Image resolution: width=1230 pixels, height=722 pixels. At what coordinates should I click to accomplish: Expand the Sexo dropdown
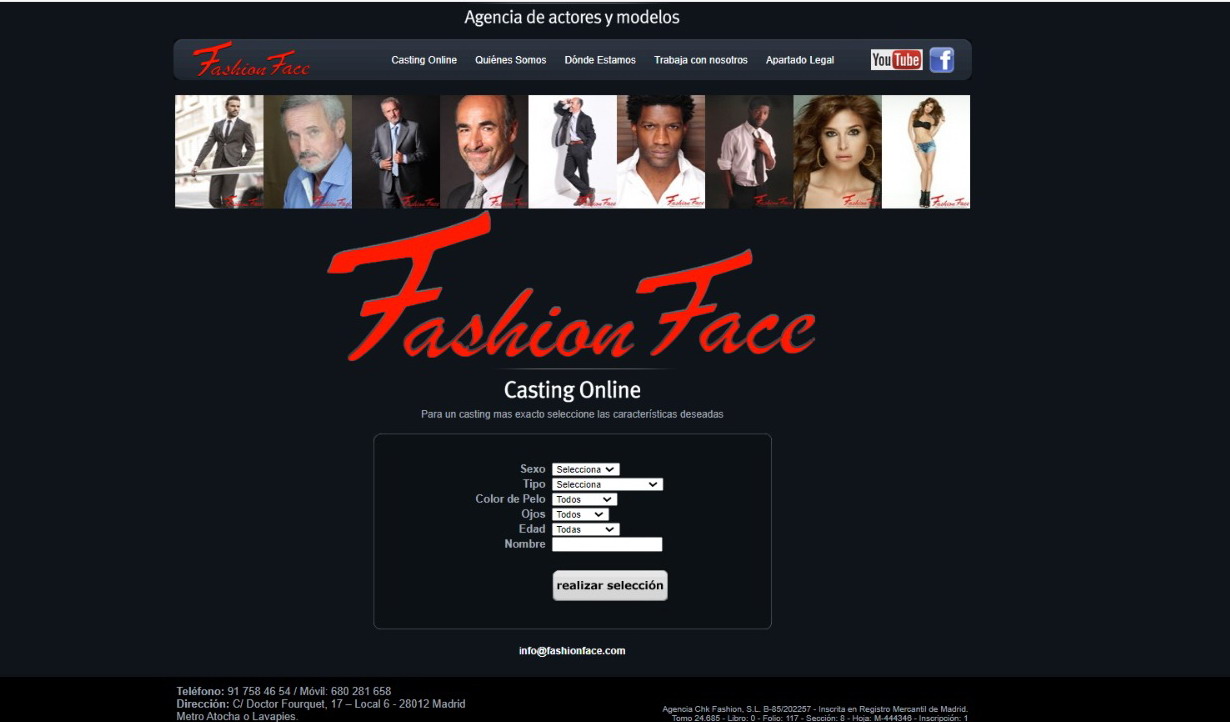(x=586, y=469)
